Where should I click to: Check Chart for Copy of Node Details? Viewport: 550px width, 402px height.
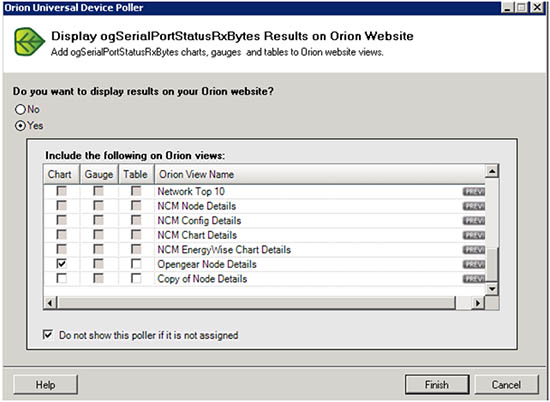(62, 279)
